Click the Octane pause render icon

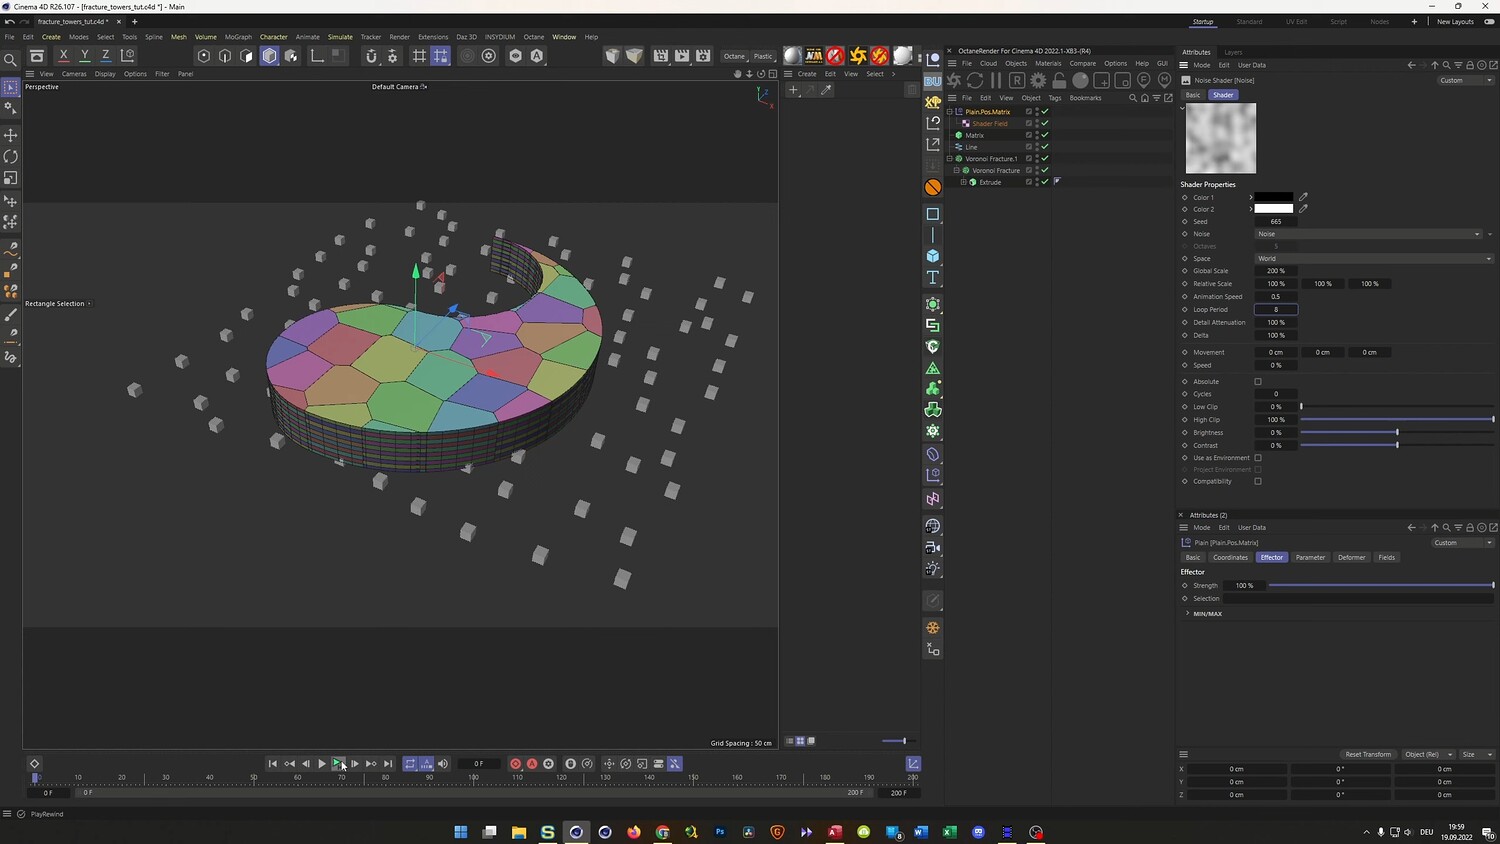[x=996, y=80]
